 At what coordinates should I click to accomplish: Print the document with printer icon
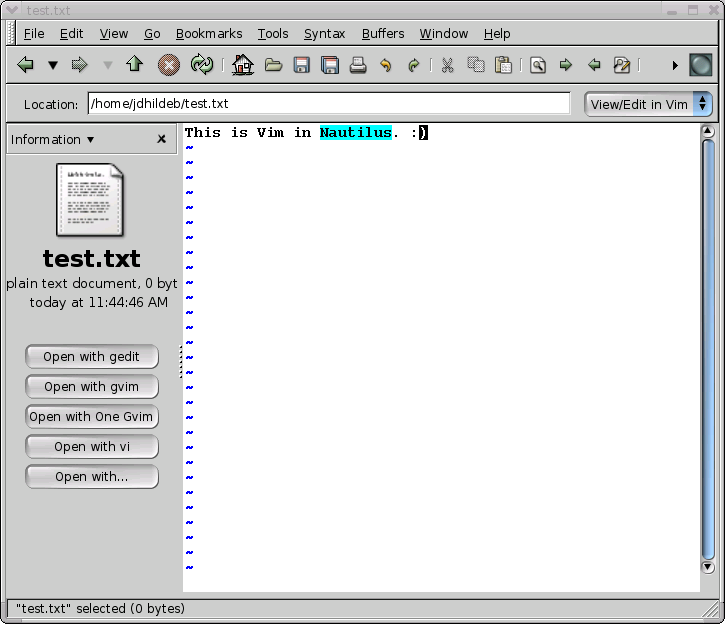click(358, 65)
